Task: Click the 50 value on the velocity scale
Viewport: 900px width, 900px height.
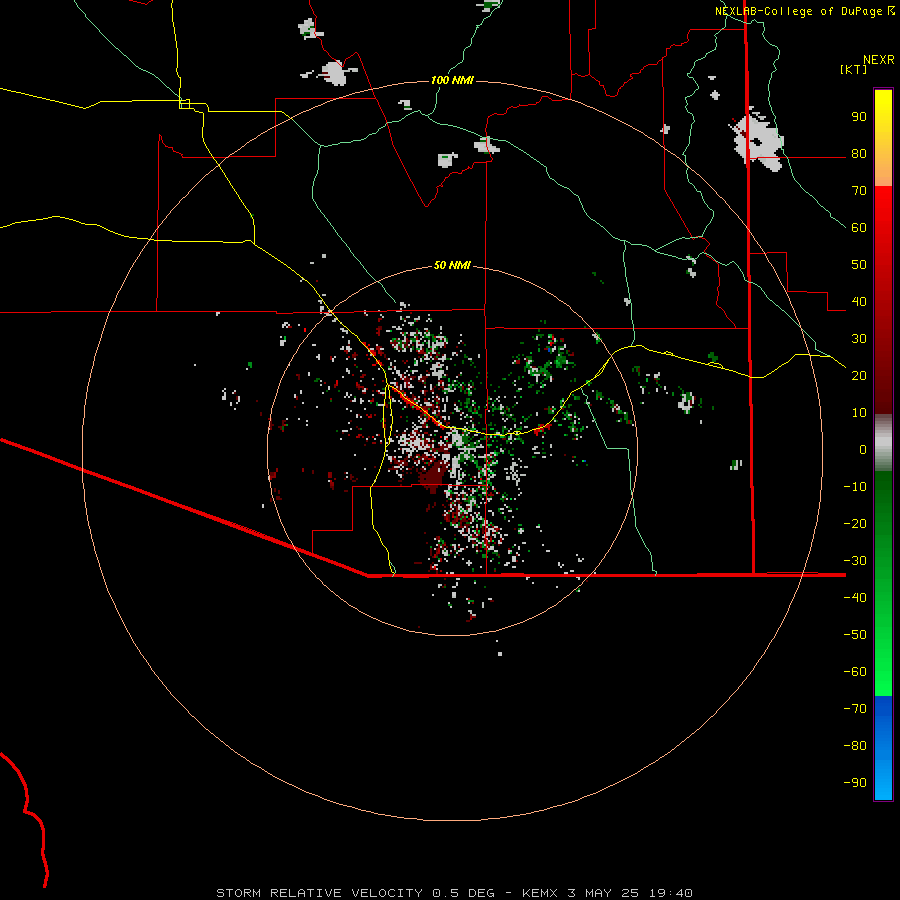Action: pyautogui.click(x=859, y=265)
